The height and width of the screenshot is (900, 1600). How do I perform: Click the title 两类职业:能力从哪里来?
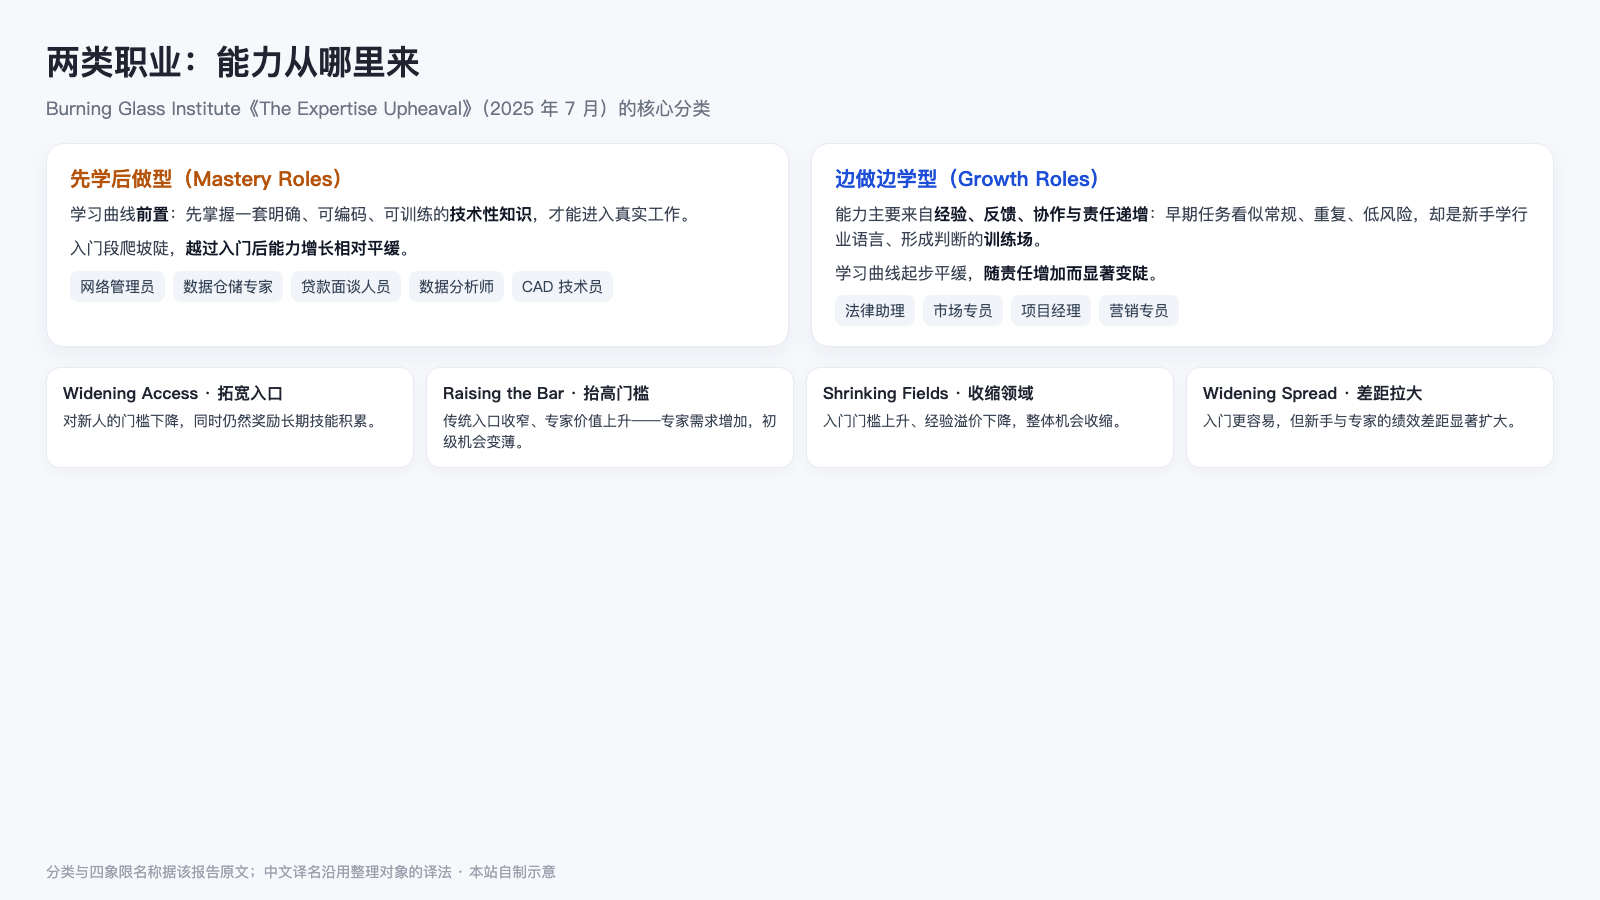(233, 62)
